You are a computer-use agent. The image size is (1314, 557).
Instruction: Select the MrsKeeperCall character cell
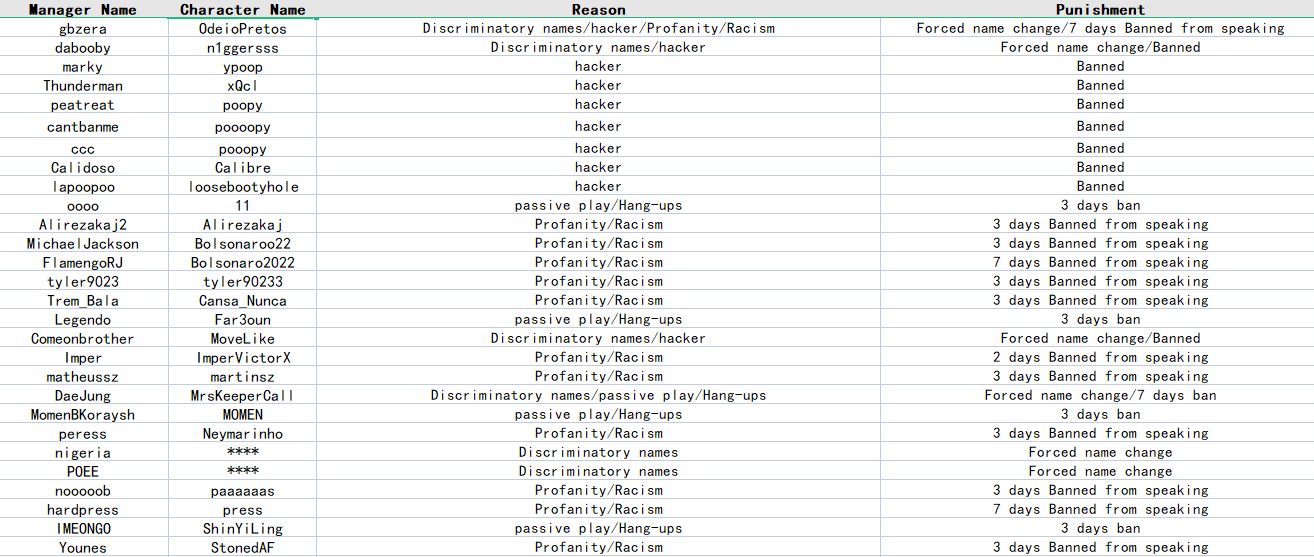(x=243, y=395)
